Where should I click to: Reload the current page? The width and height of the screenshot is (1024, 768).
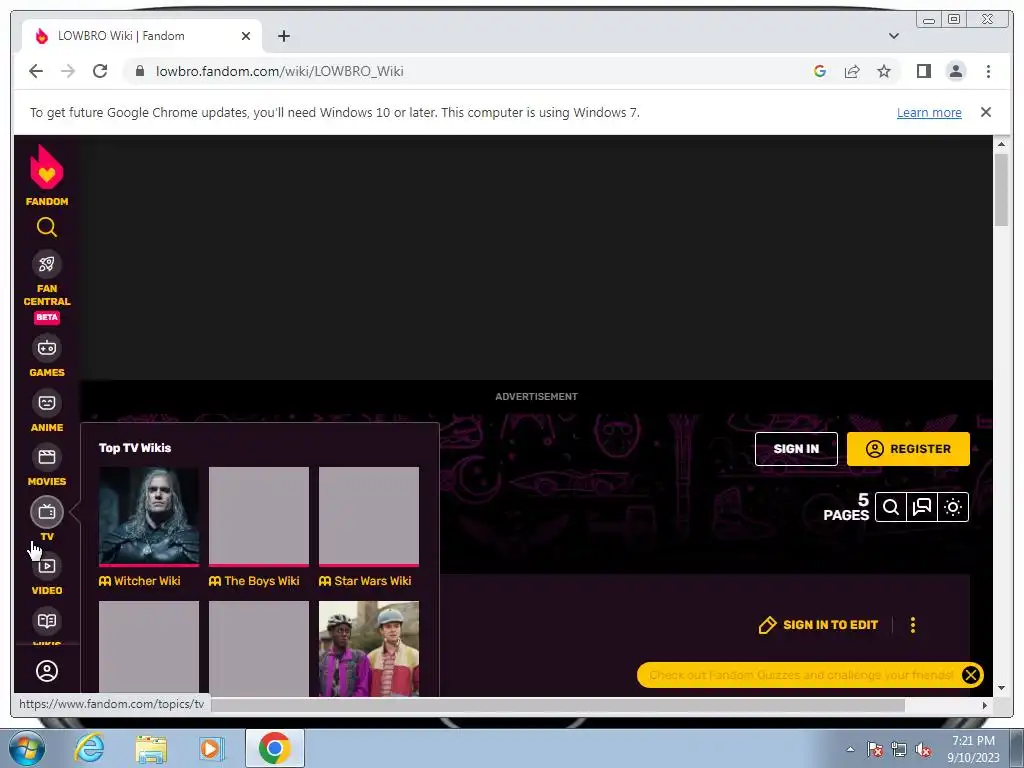point(100,71)
